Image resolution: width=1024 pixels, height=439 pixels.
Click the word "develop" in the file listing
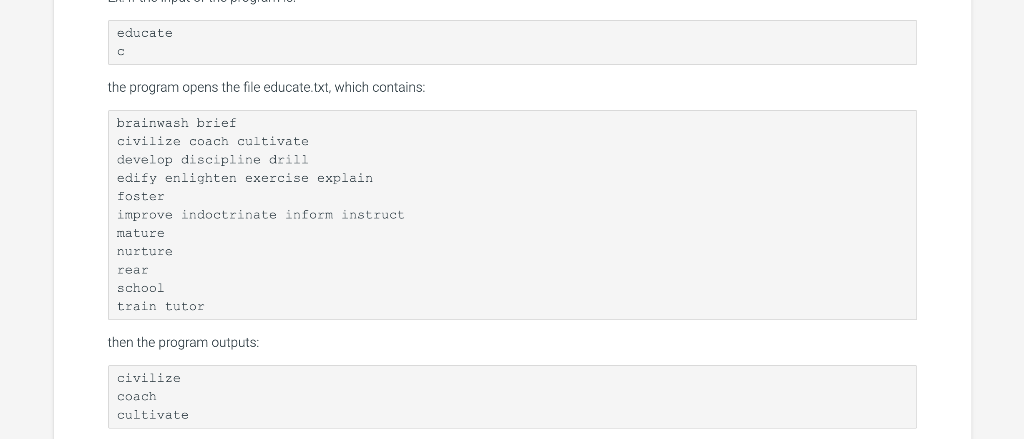point(144,160)
